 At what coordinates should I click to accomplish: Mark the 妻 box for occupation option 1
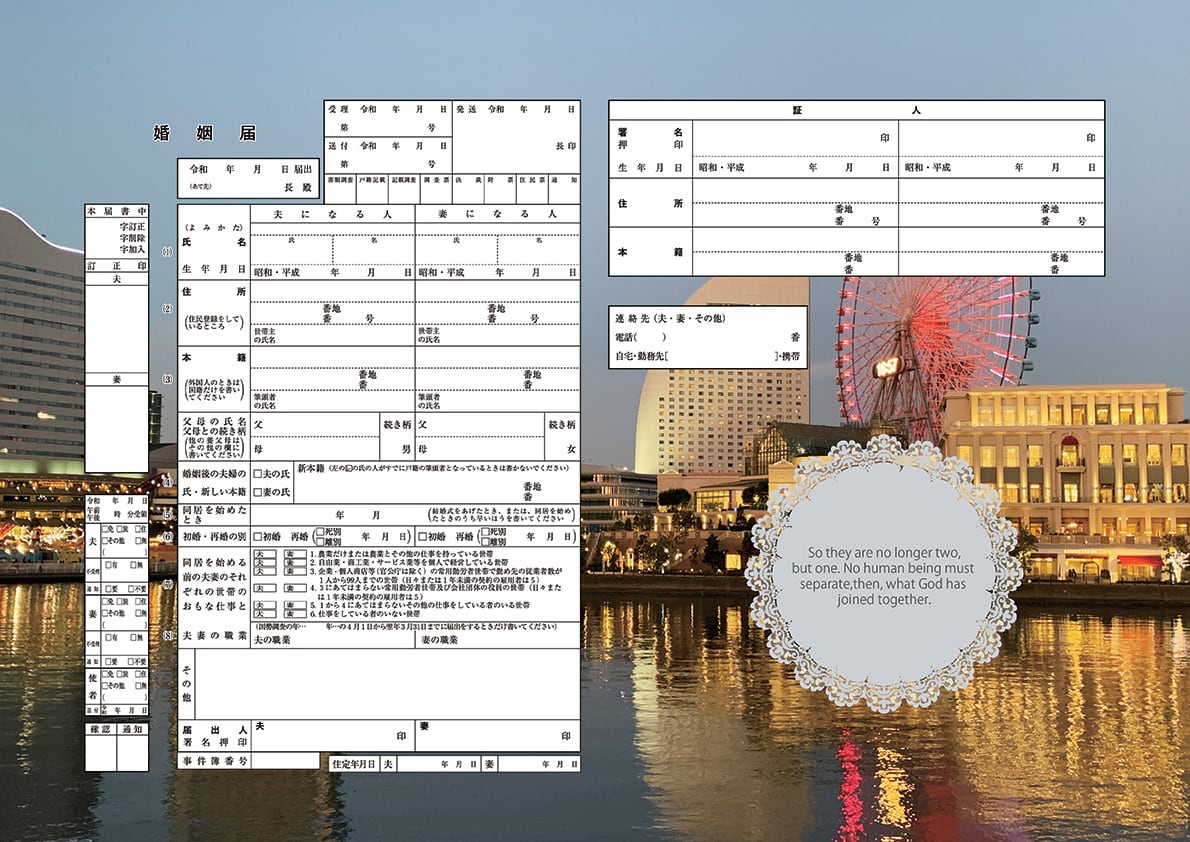coord(294,554)
